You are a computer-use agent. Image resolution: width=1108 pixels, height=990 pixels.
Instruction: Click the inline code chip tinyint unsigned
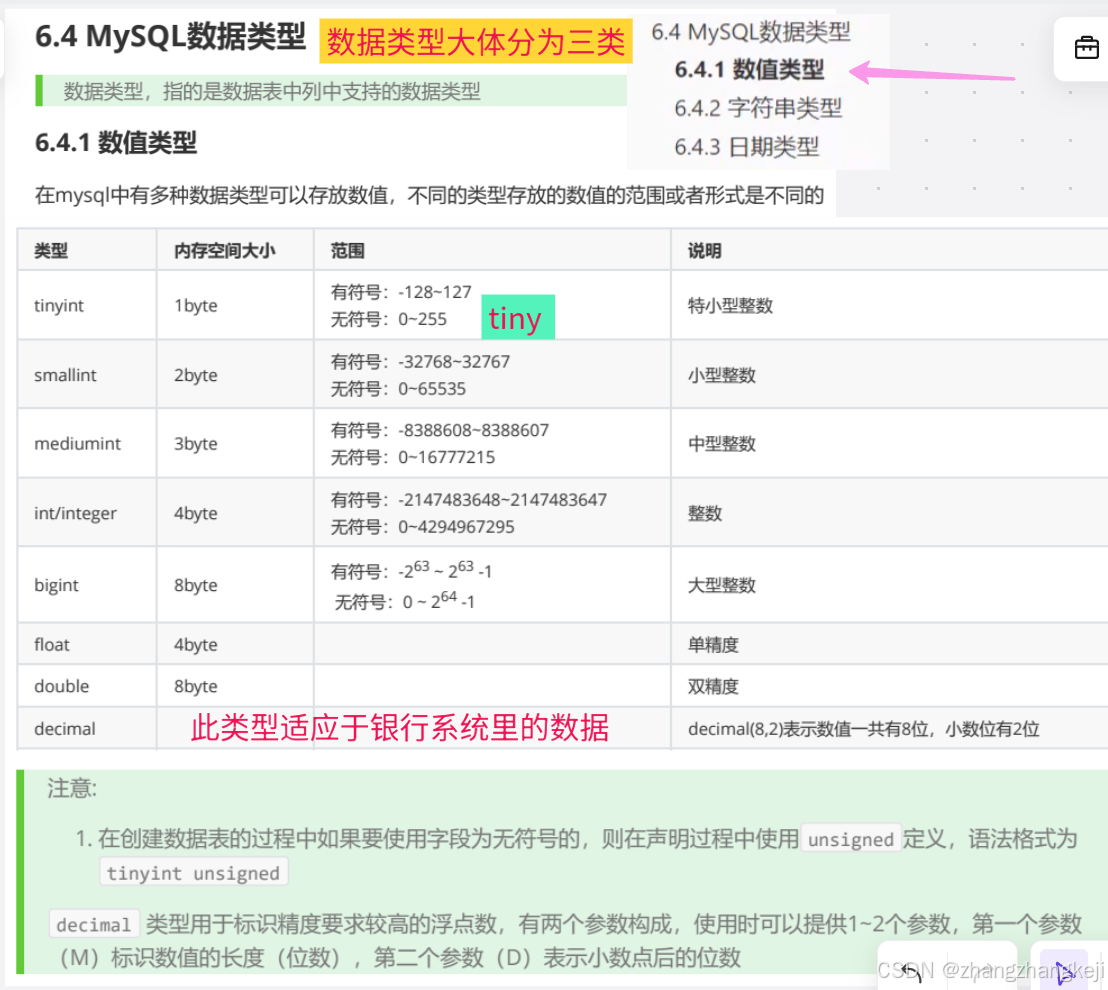point(193,873)
